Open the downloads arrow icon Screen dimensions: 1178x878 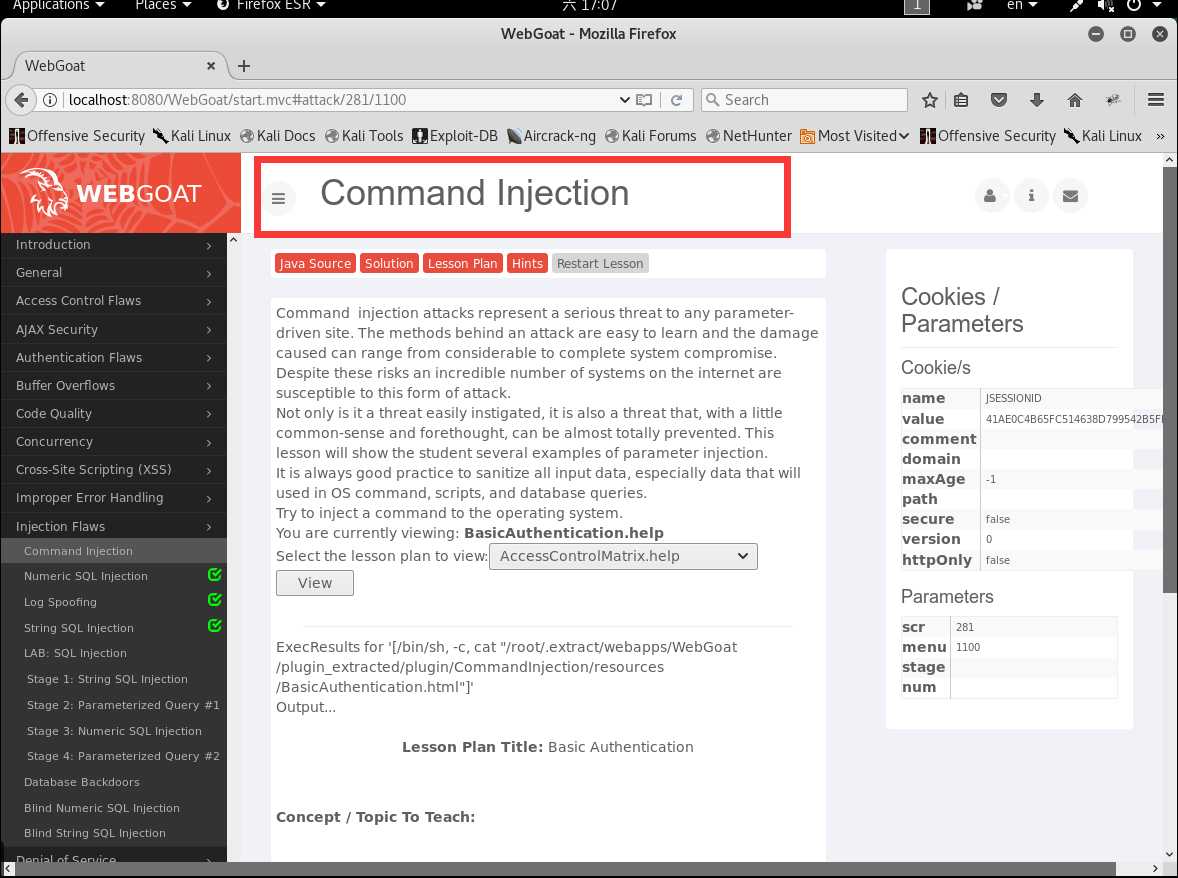point(1037,100)
